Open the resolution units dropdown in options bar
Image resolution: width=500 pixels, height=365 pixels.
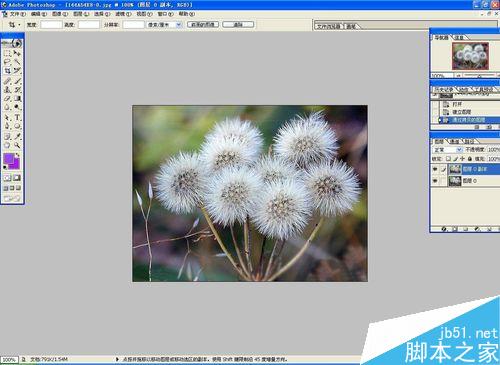coord(164,25)
